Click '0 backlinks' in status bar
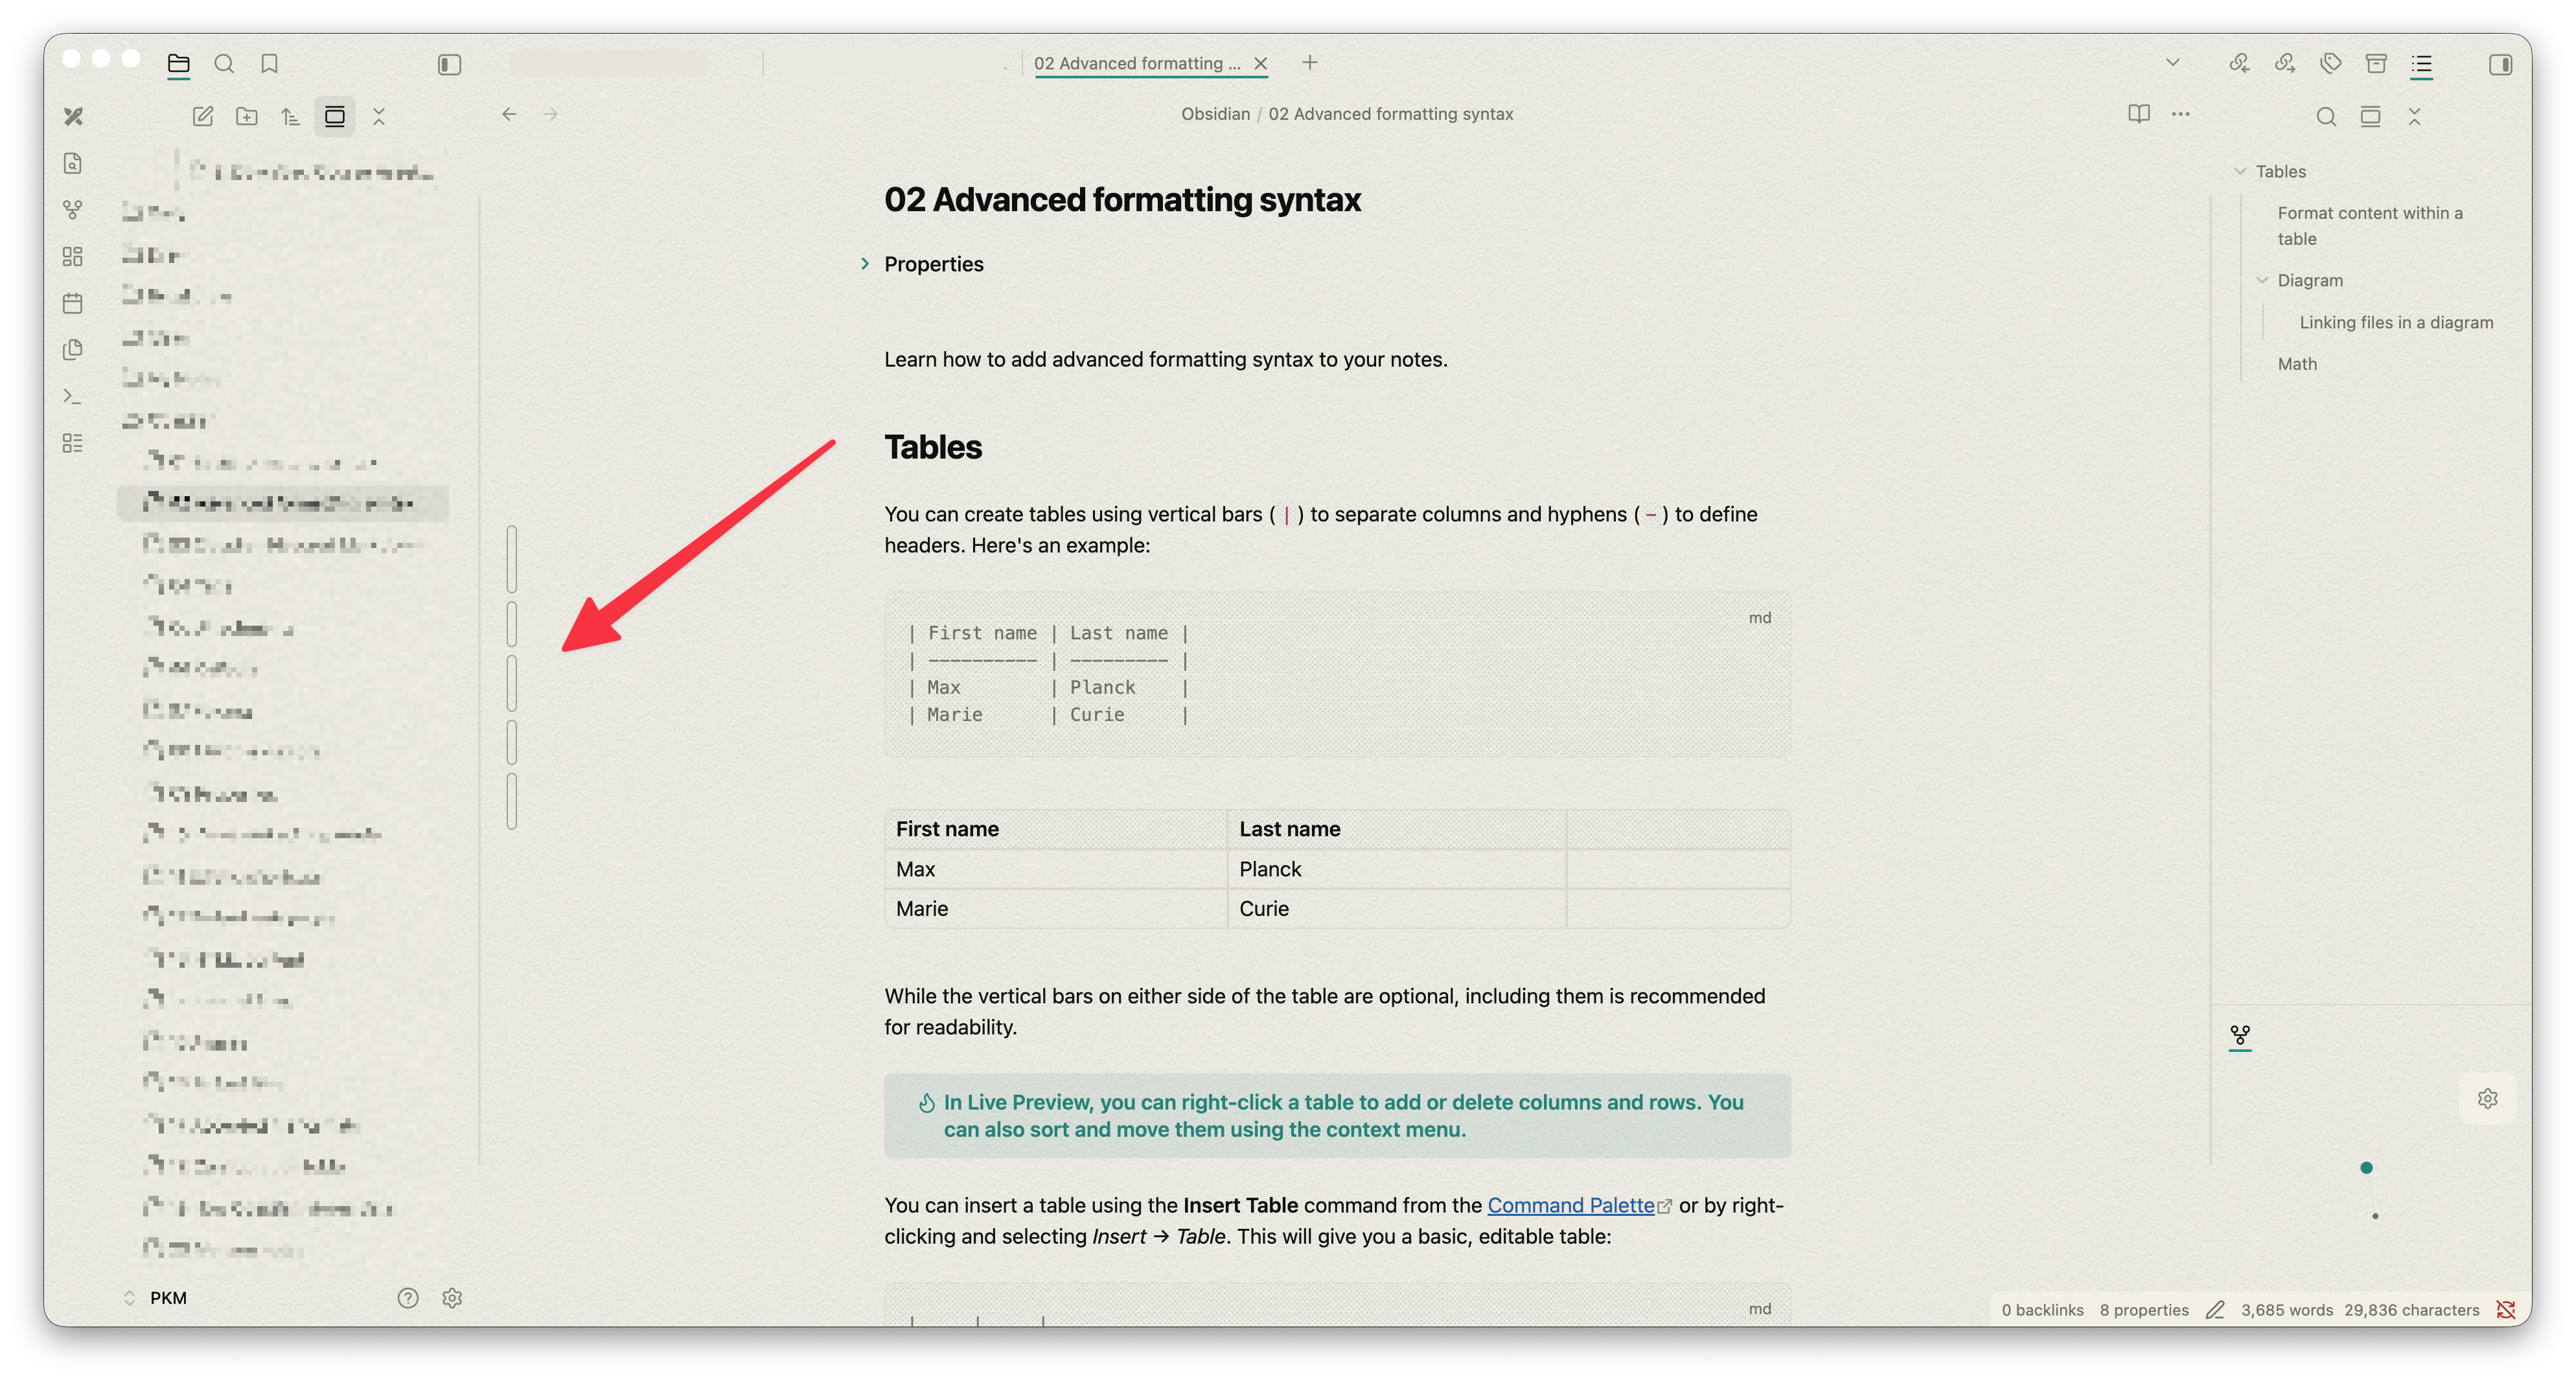Screen dimensions: 2576x1381 pyautogui.click(x=2042, y=1310)
